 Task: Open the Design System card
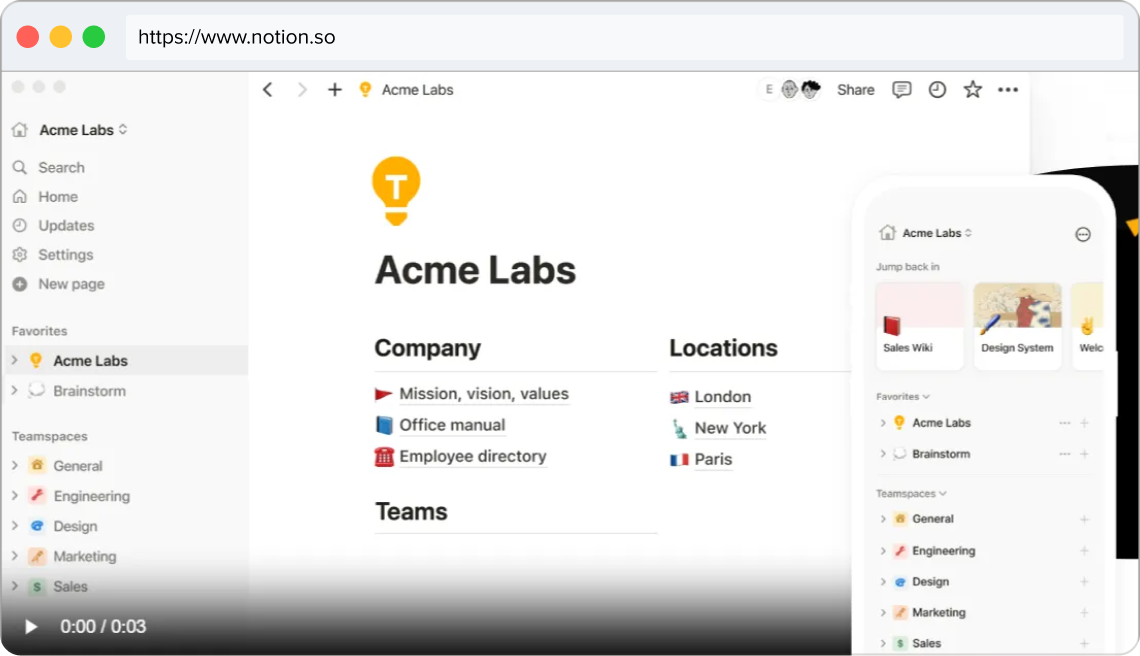(1017, 325)
